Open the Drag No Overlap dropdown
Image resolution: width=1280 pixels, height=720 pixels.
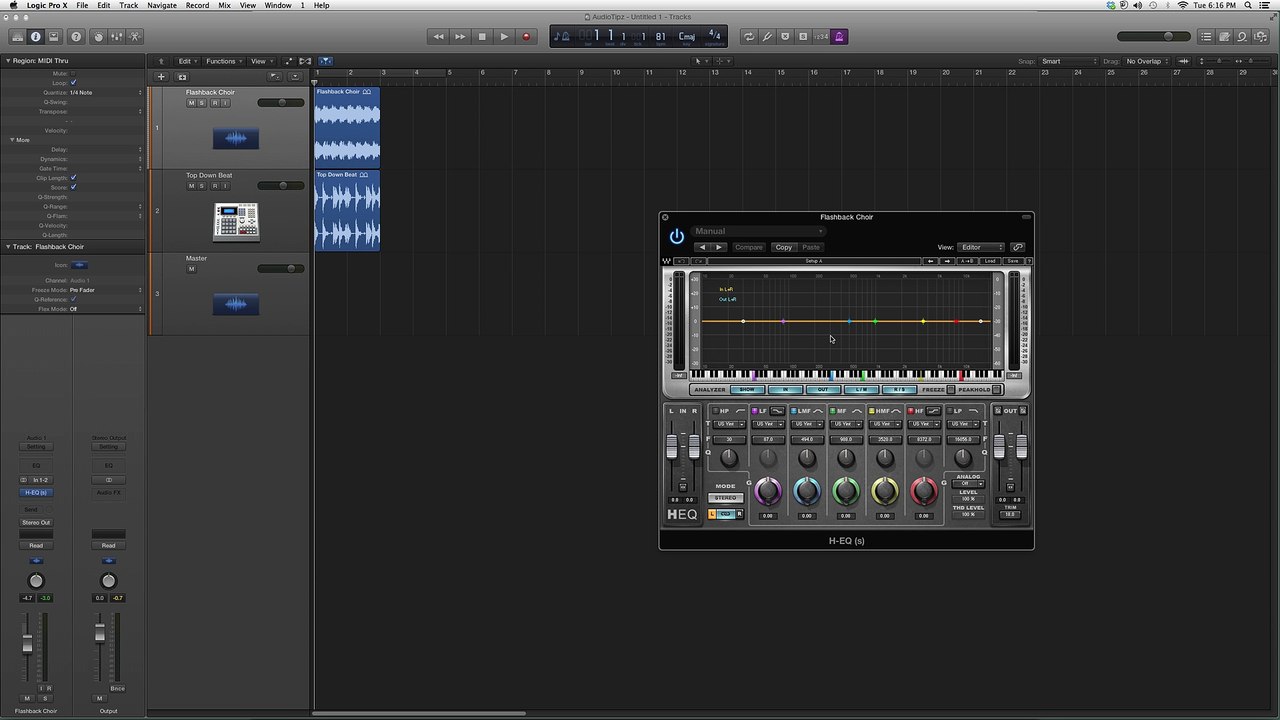pyautogui.click(x=1147, y=61)
